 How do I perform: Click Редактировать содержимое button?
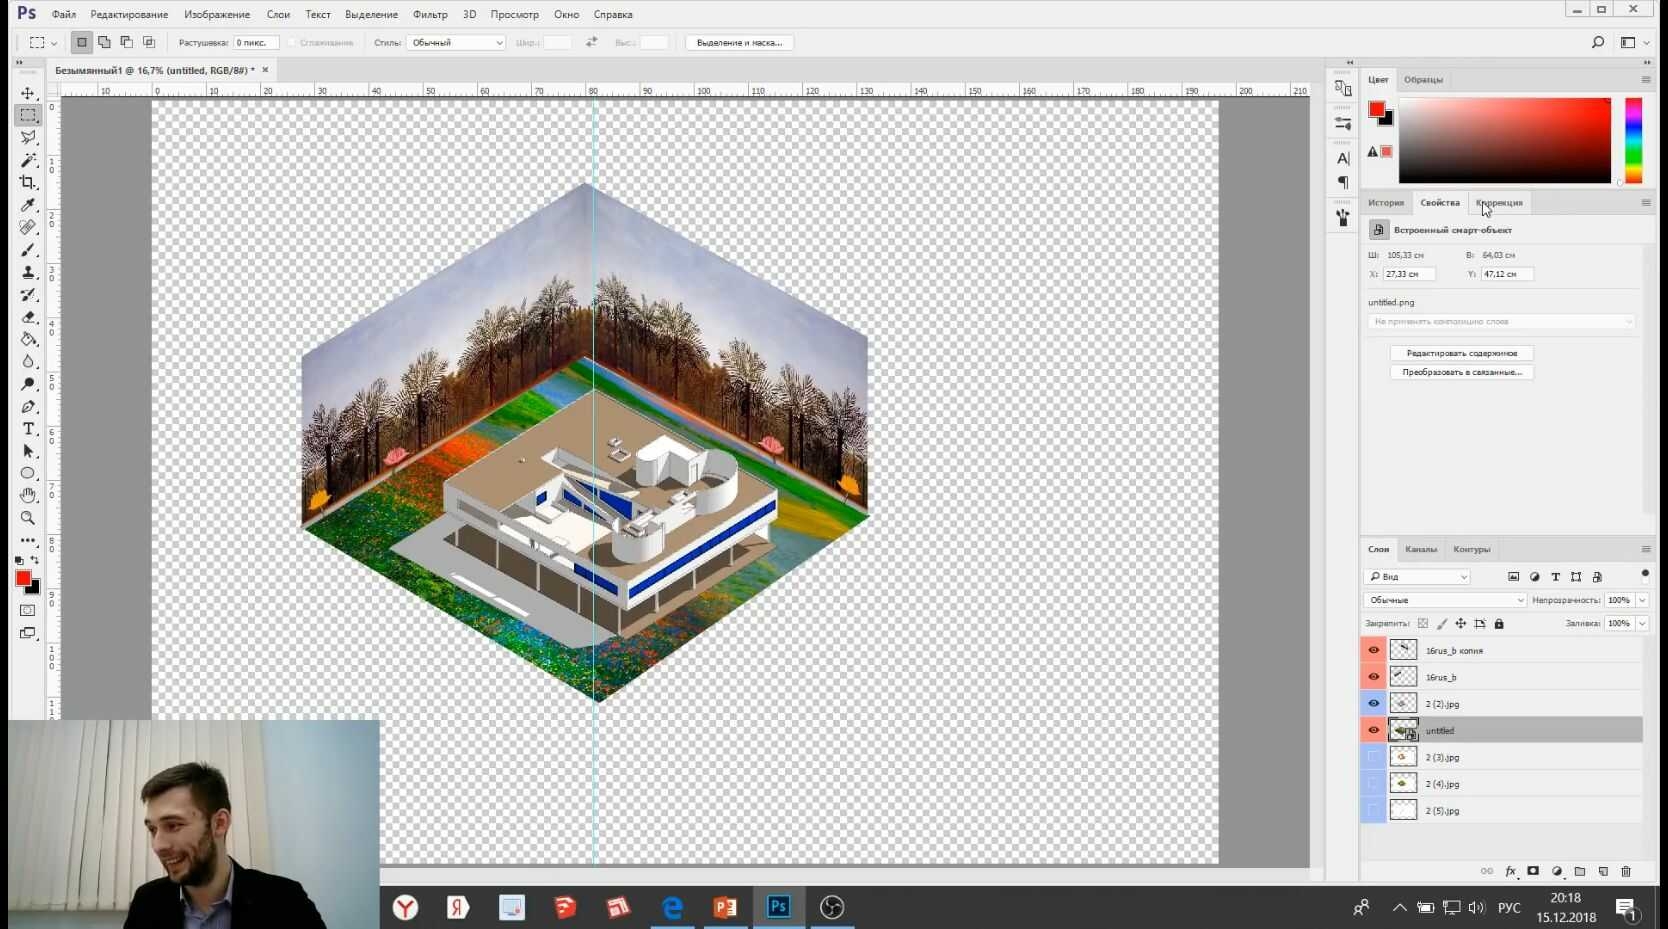(x=1461, y=353)
